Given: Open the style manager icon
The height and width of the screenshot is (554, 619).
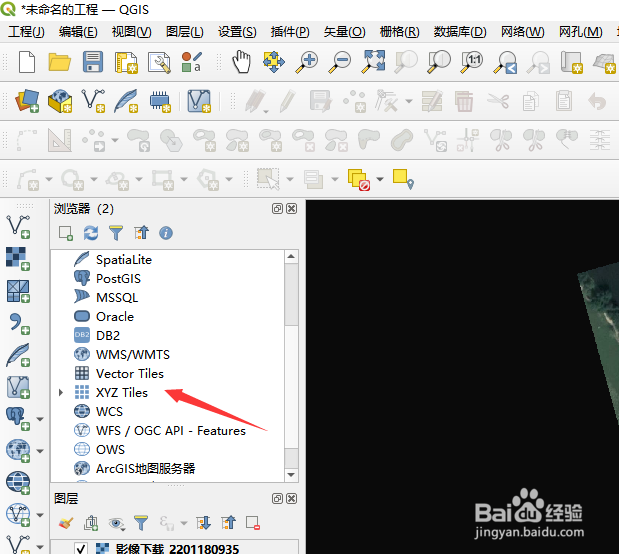Looking at the screenshot, I should tap(191, 62).
